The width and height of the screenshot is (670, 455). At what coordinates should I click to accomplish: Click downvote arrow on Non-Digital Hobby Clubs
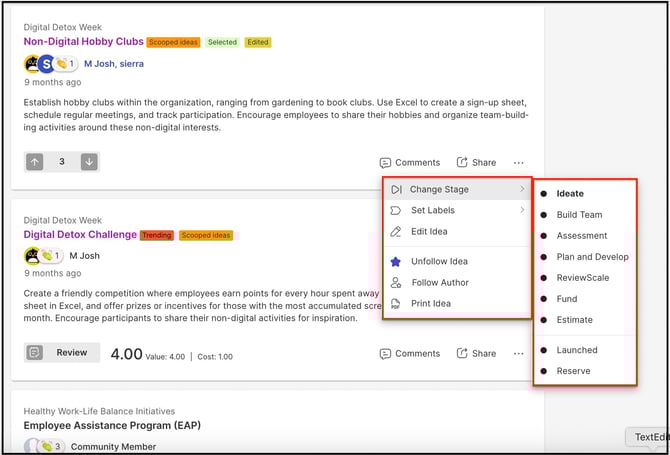click(89, 162)
